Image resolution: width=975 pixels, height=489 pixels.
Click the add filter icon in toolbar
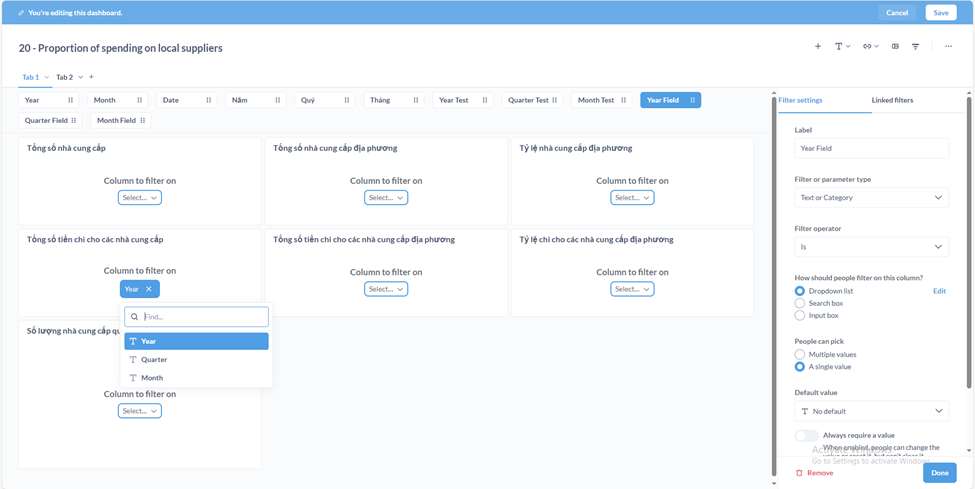915,47
